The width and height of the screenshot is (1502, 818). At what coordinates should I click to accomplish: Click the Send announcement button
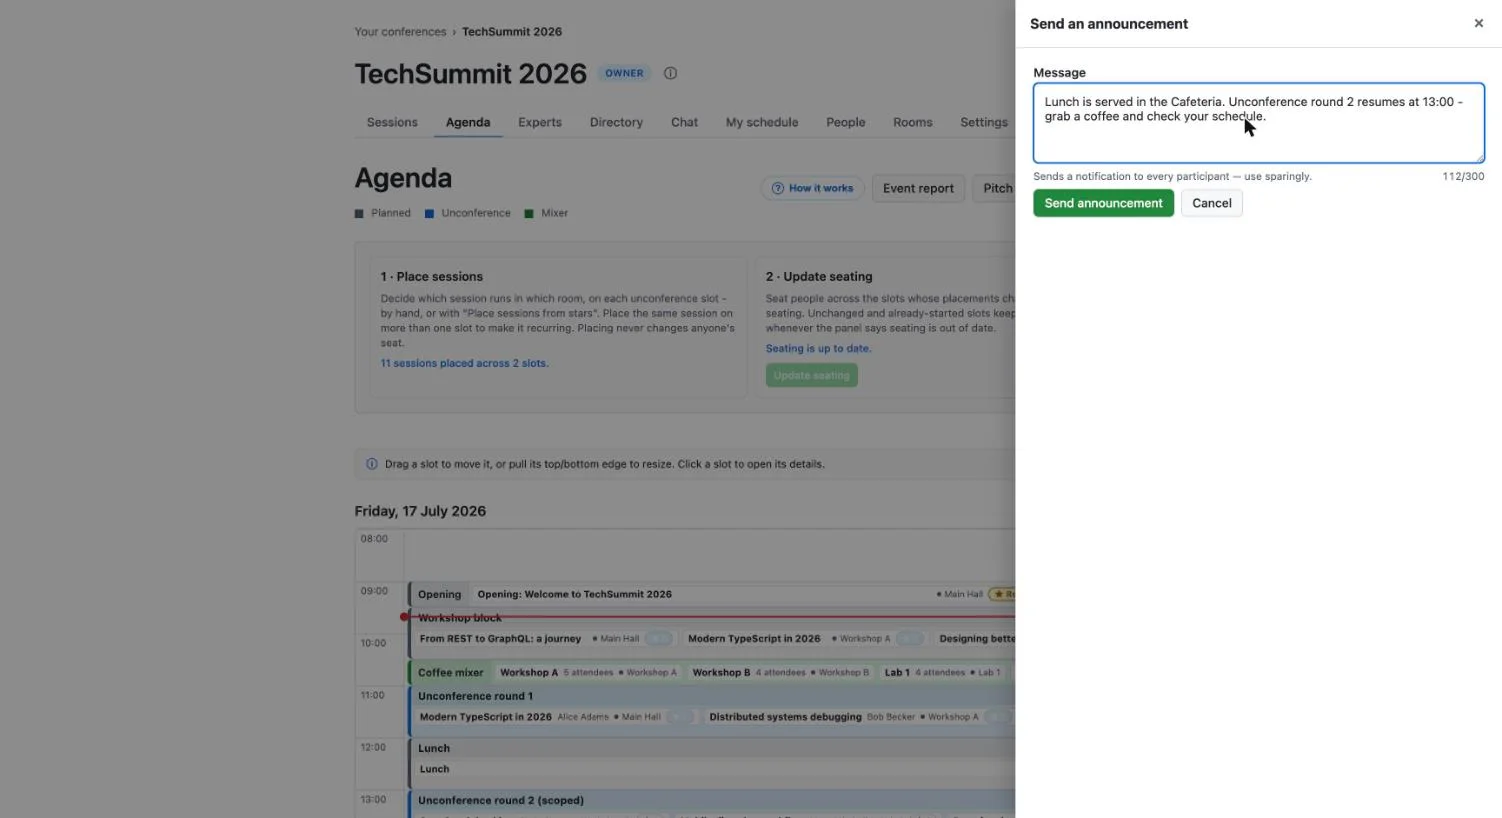[x=1103, y=203]
